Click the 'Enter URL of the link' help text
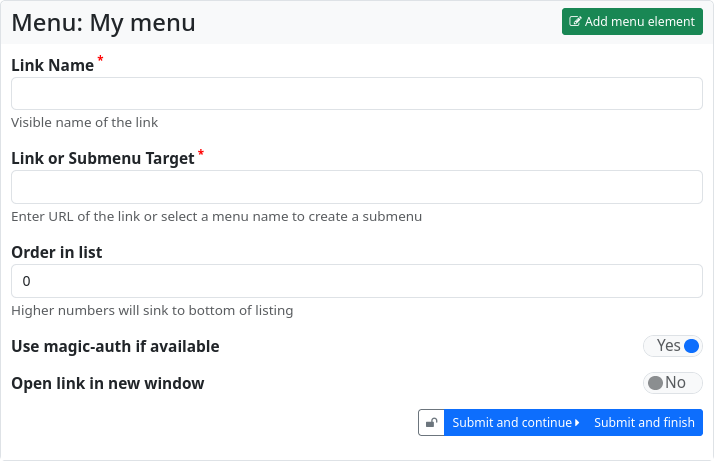This screenshot has height=461, width=714. point(216,216)
